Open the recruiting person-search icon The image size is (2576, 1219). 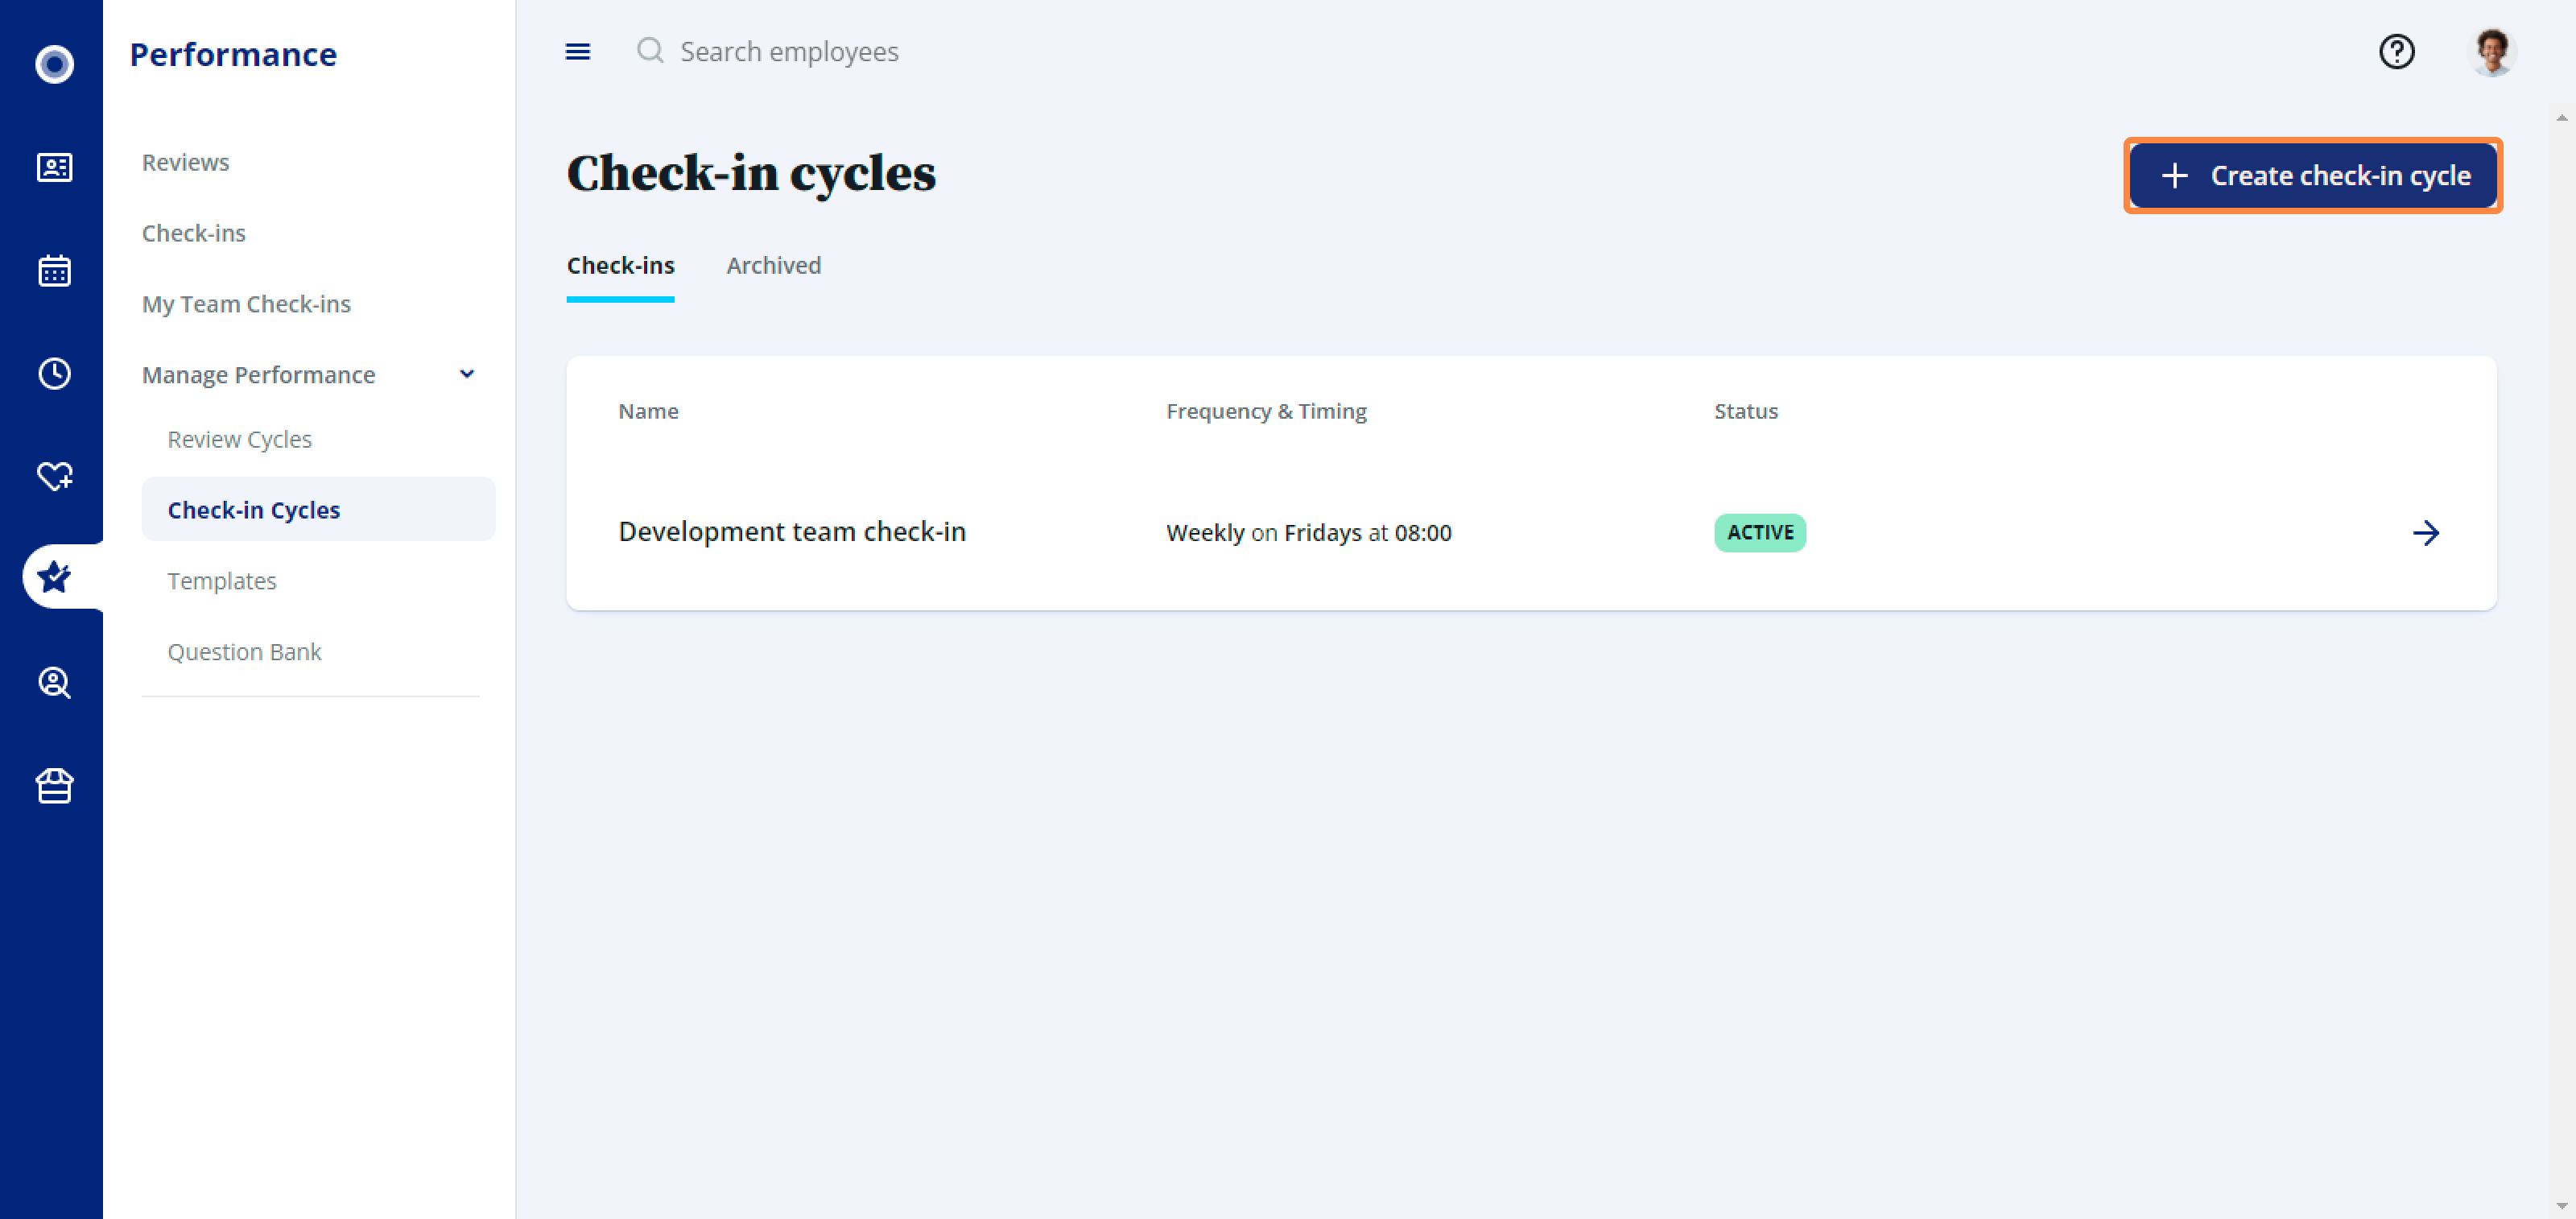pyautogui.click(x=54, y=682)
